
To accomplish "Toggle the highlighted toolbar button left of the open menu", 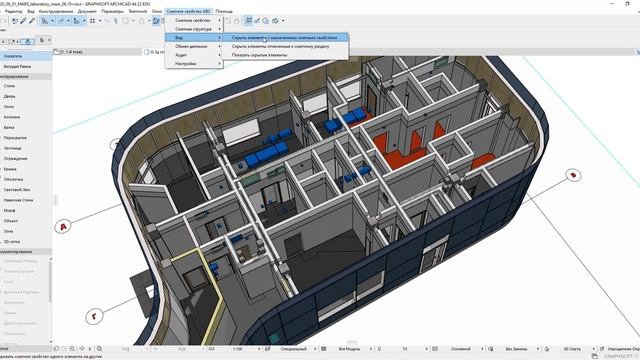I will tap(156, 20).
